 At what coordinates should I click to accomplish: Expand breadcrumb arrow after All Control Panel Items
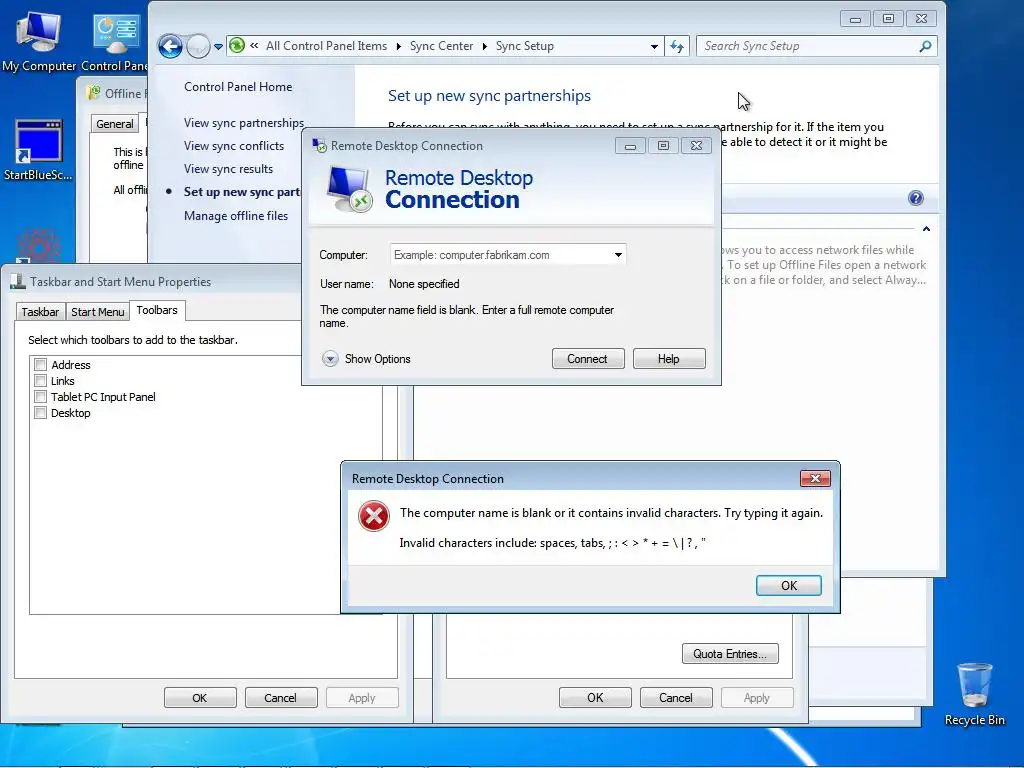(x=398, y=46)
